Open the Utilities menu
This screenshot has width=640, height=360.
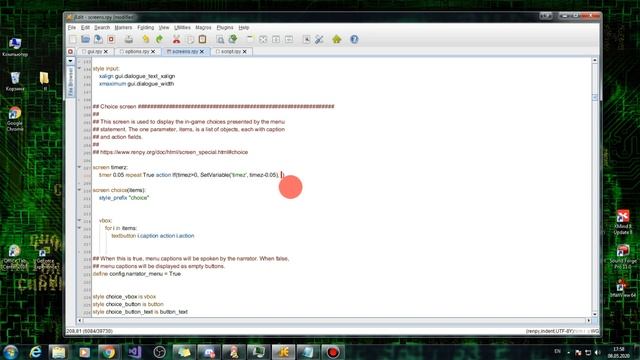(x=182, y=27)
